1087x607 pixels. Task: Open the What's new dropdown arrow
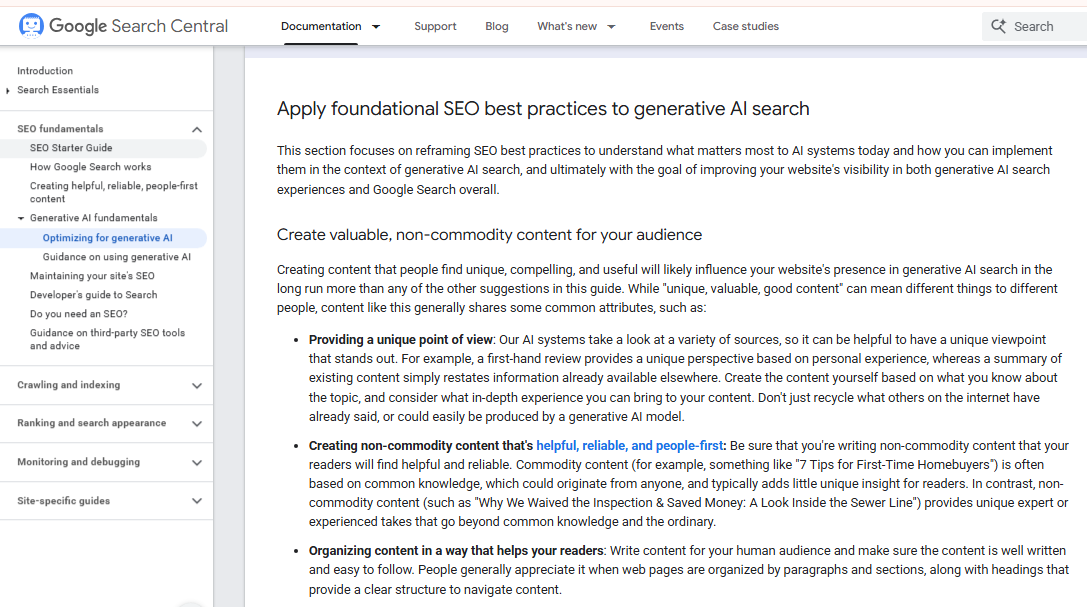pyautogui.click(x=611, y=26)
